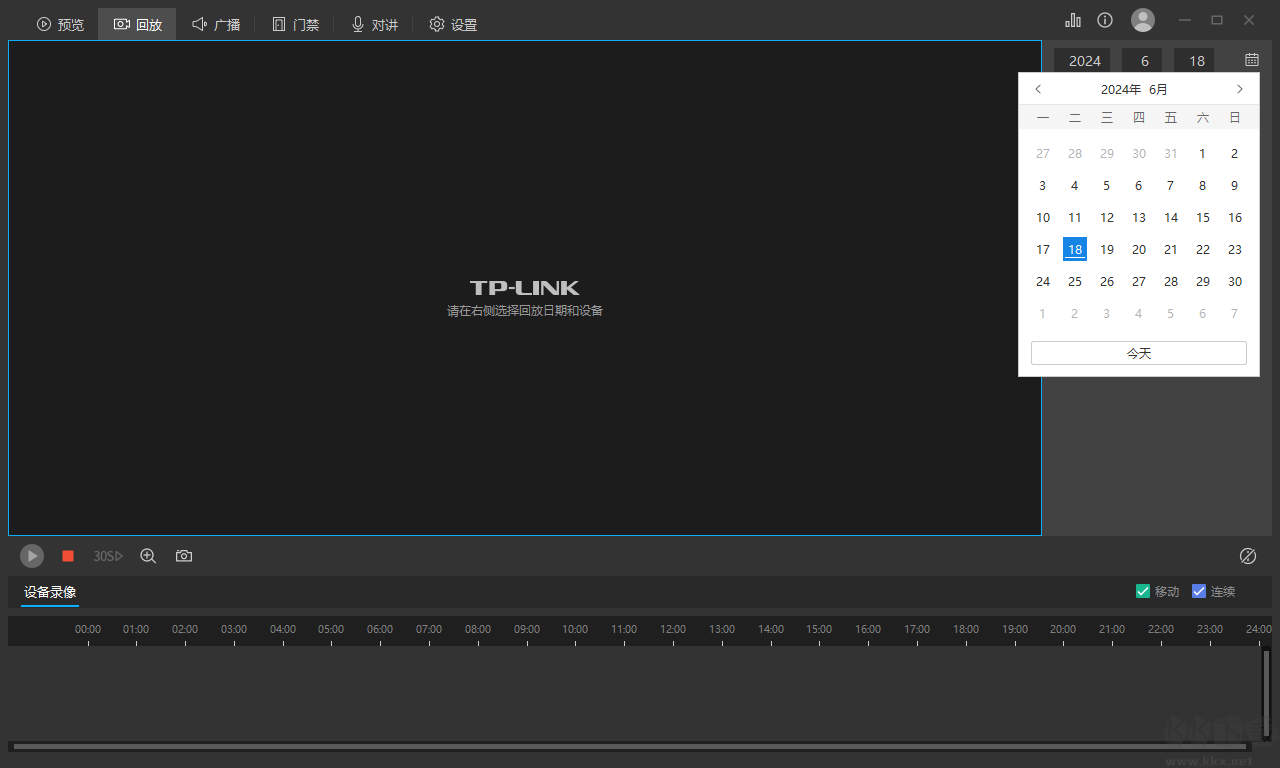Click the play button in playback controls
This screenshot has width=1280, height=768.
tap(32, 556)
